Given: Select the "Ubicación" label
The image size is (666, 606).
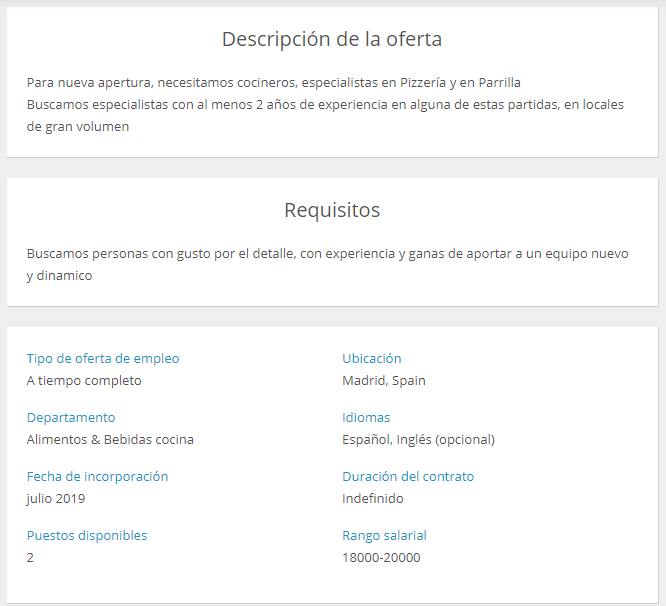Looking at the screenshot, I should pyautogui.click(x=372, y=358).
